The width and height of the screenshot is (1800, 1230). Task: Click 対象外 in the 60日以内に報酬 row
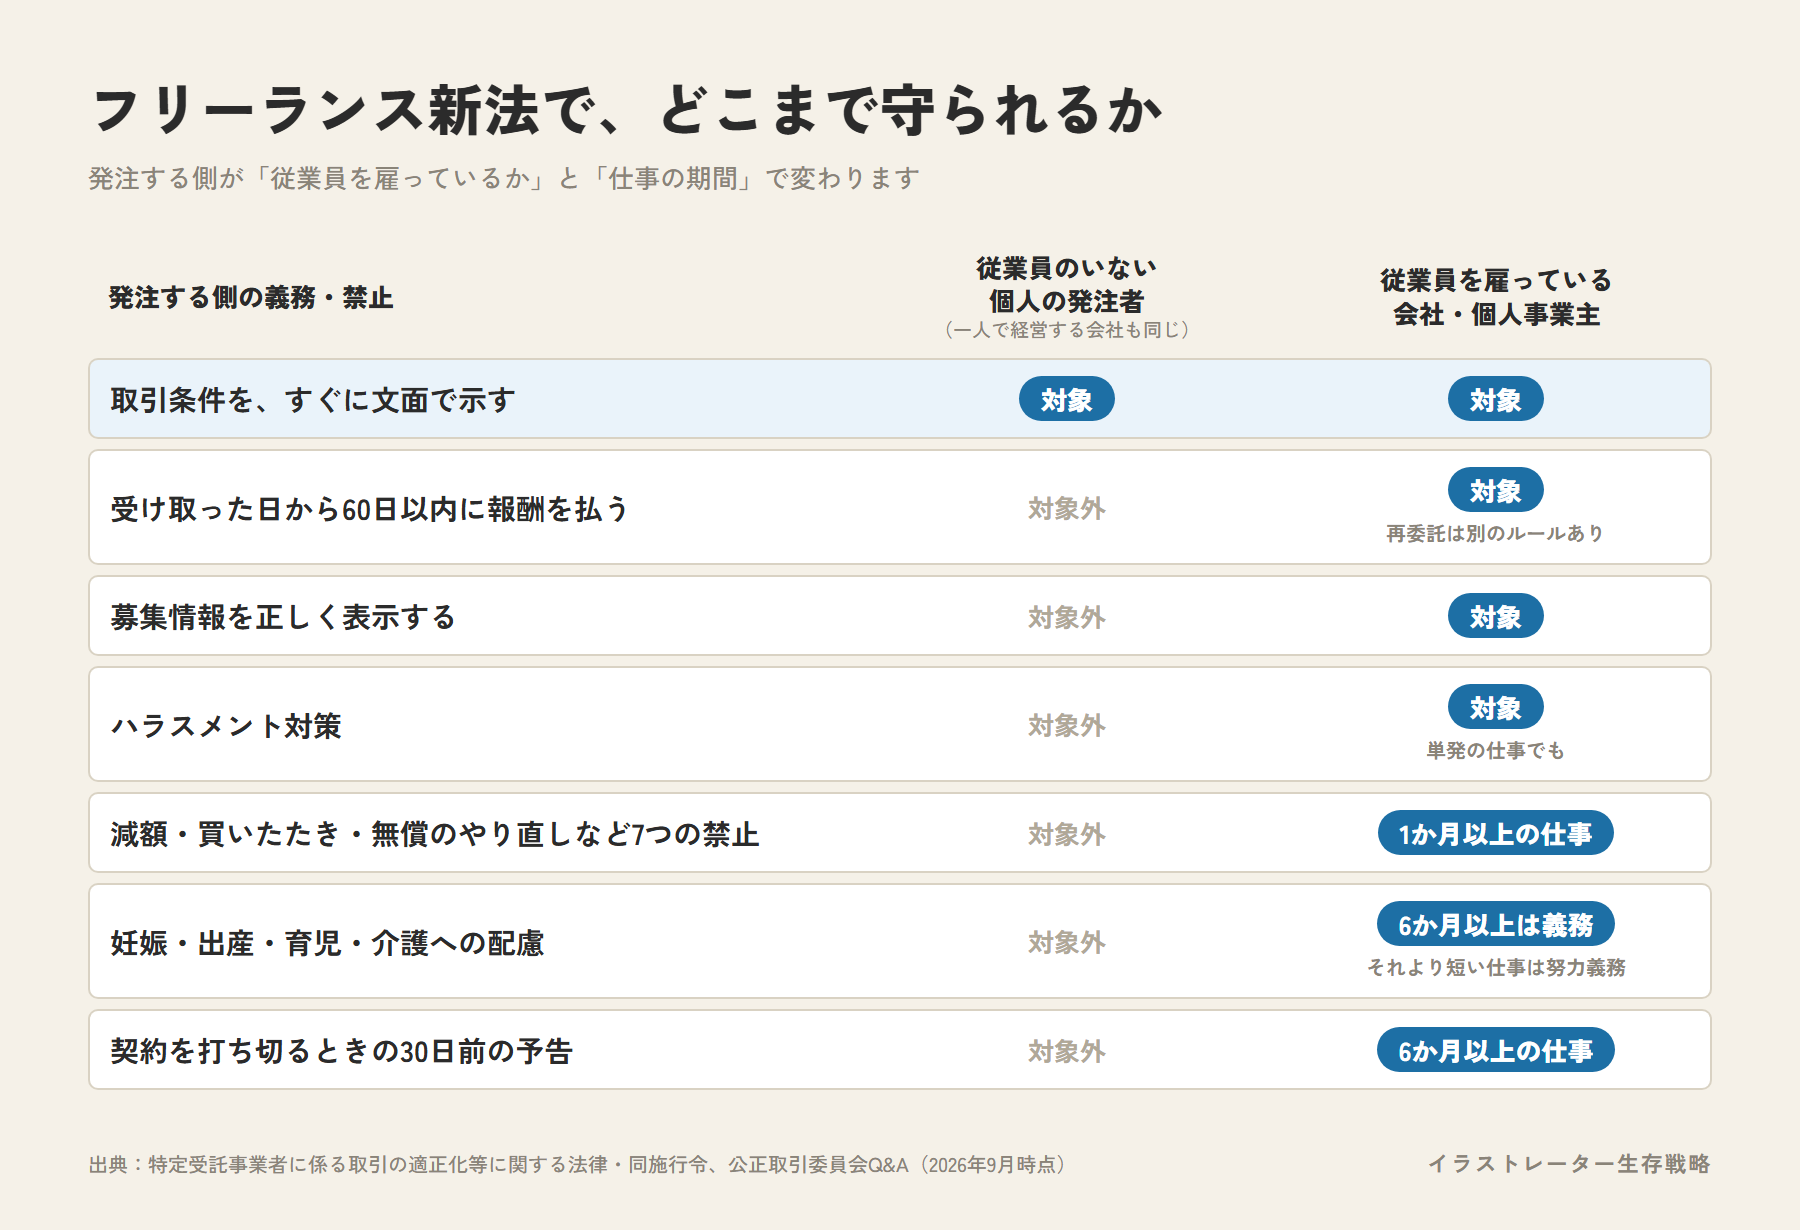[1066, 509]
